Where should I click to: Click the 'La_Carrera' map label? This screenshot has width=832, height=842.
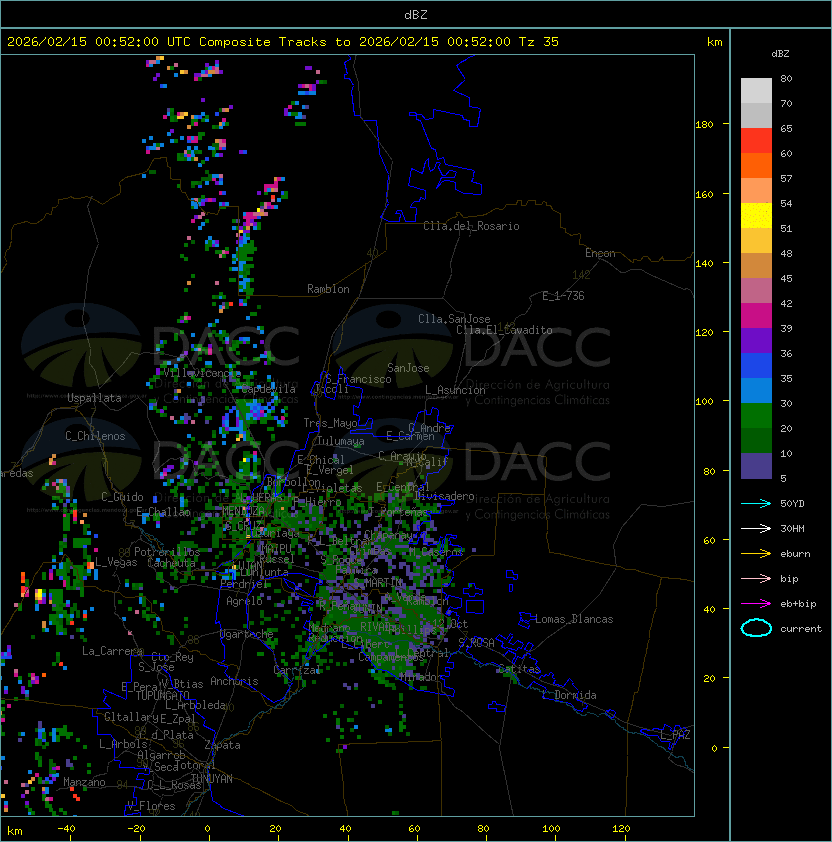coord(112,651)
